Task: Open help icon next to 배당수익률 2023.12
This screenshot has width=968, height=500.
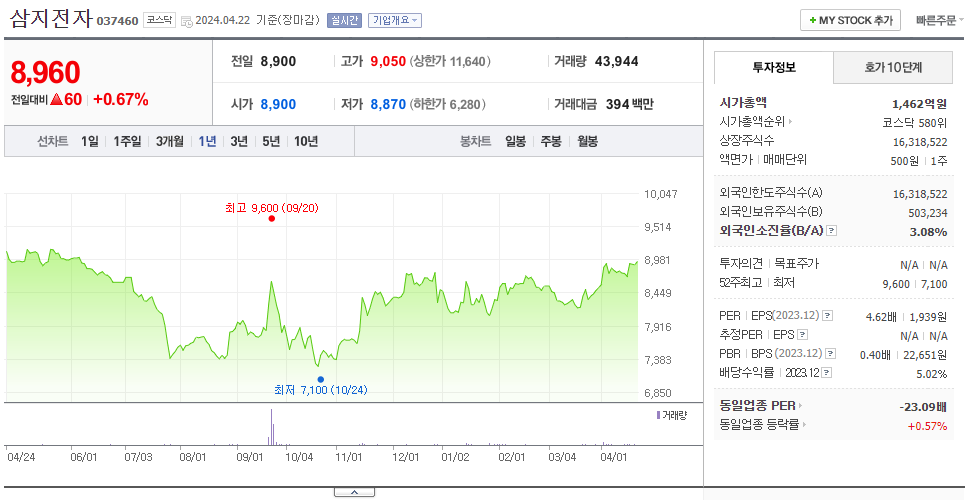Action: point(827,373)
